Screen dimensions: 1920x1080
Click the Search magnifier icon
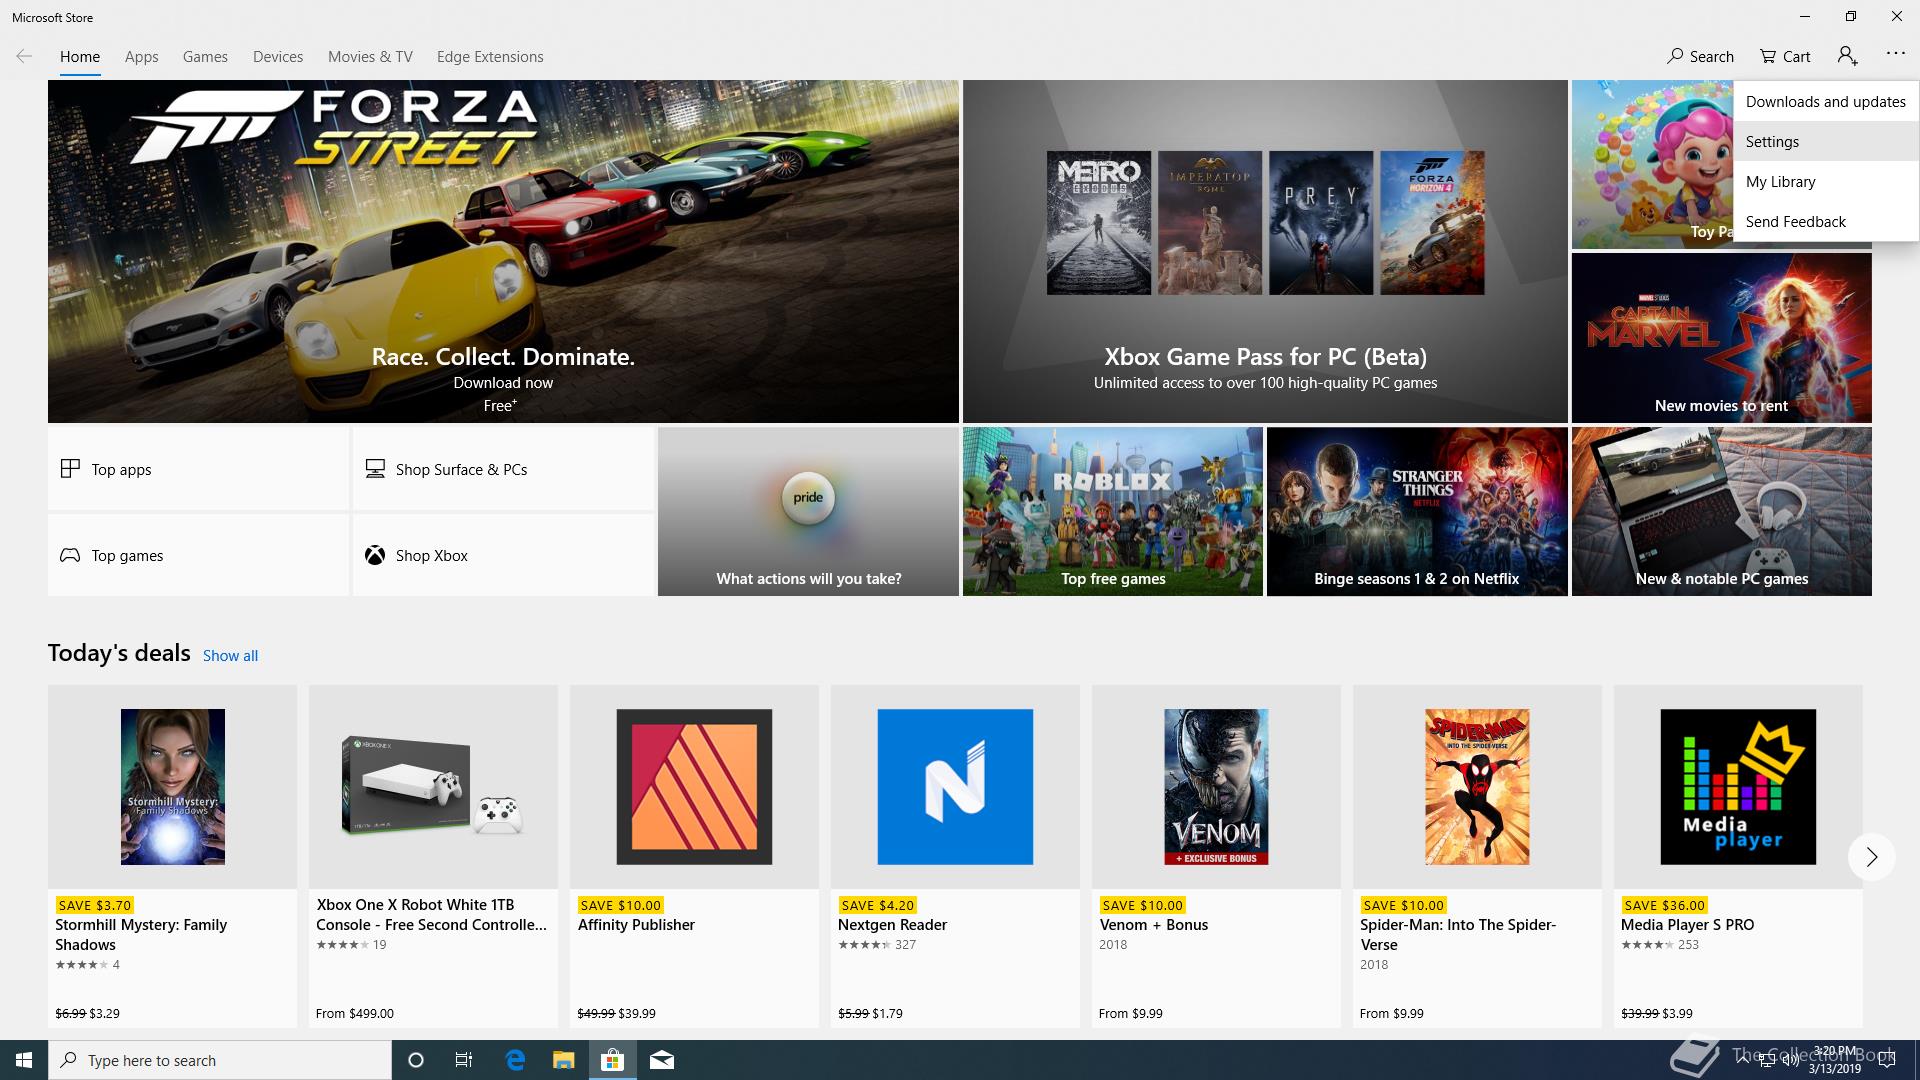(1675, 56)
